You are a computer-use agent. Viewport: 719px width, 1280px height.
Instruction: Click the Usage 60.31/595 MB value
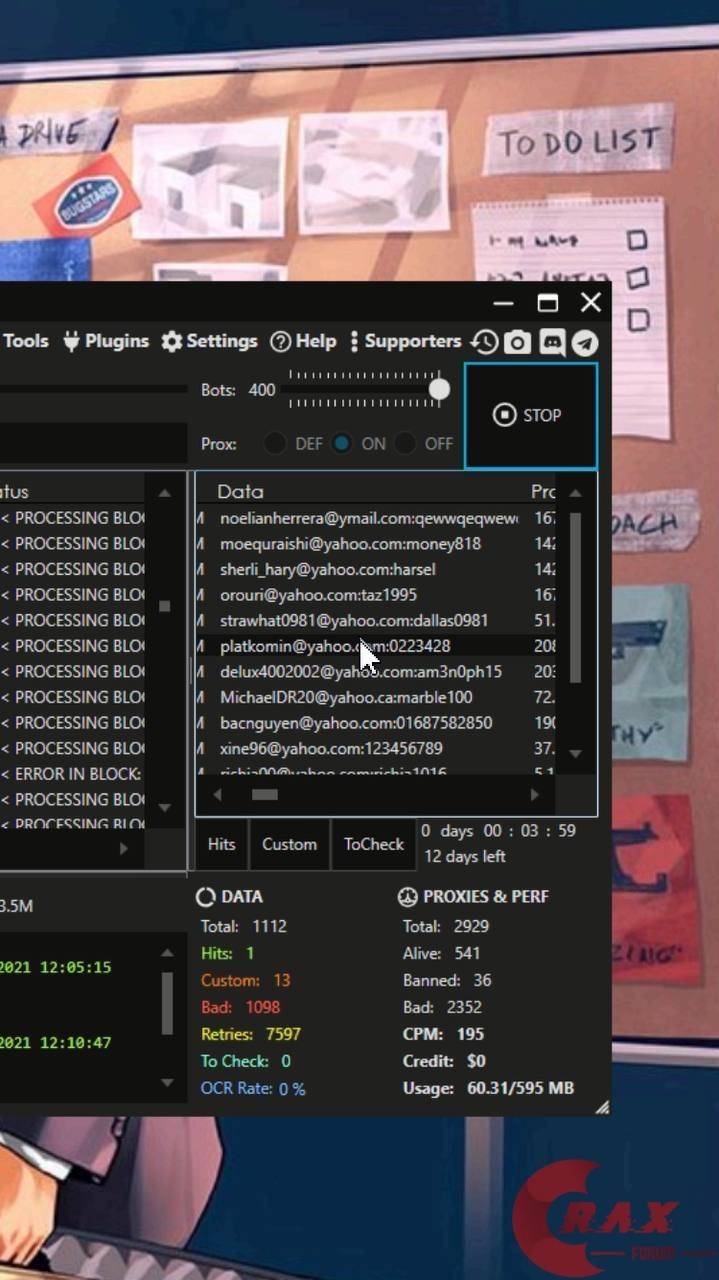(520, 1088)
